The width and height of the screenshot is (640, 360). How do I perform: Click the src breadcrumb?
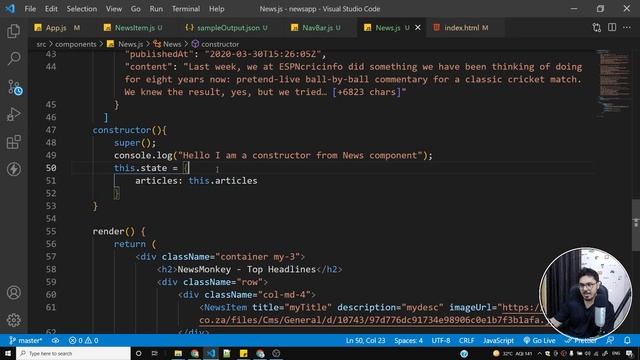(x=41, y=44)
